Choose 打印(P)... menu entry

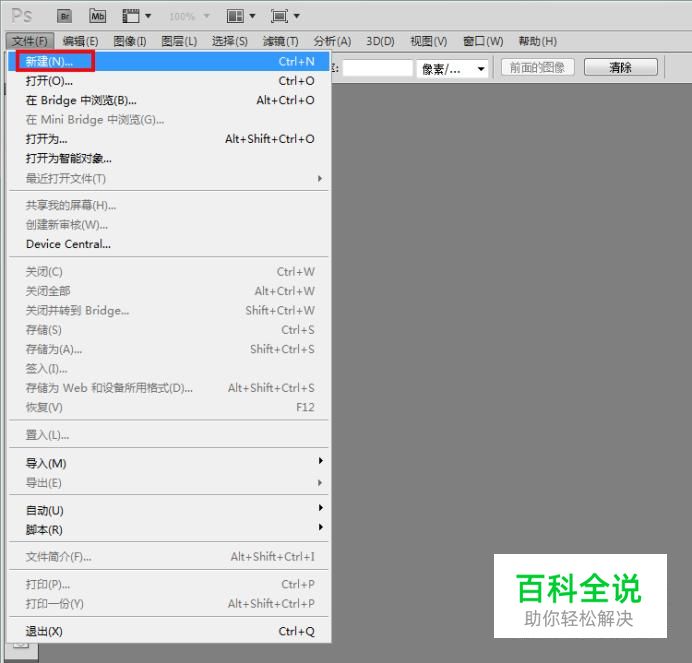169,584
